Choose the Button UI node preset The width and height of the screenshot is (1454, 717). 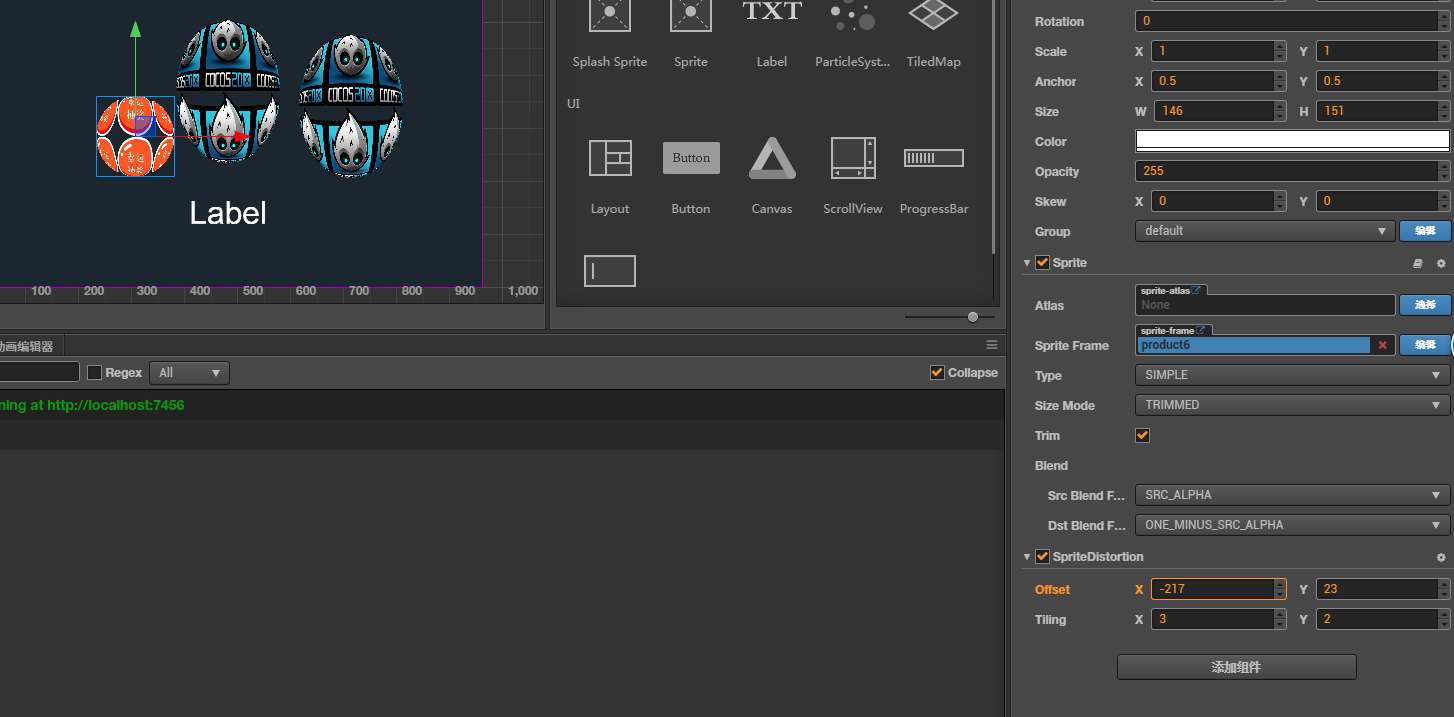[691, 176]
